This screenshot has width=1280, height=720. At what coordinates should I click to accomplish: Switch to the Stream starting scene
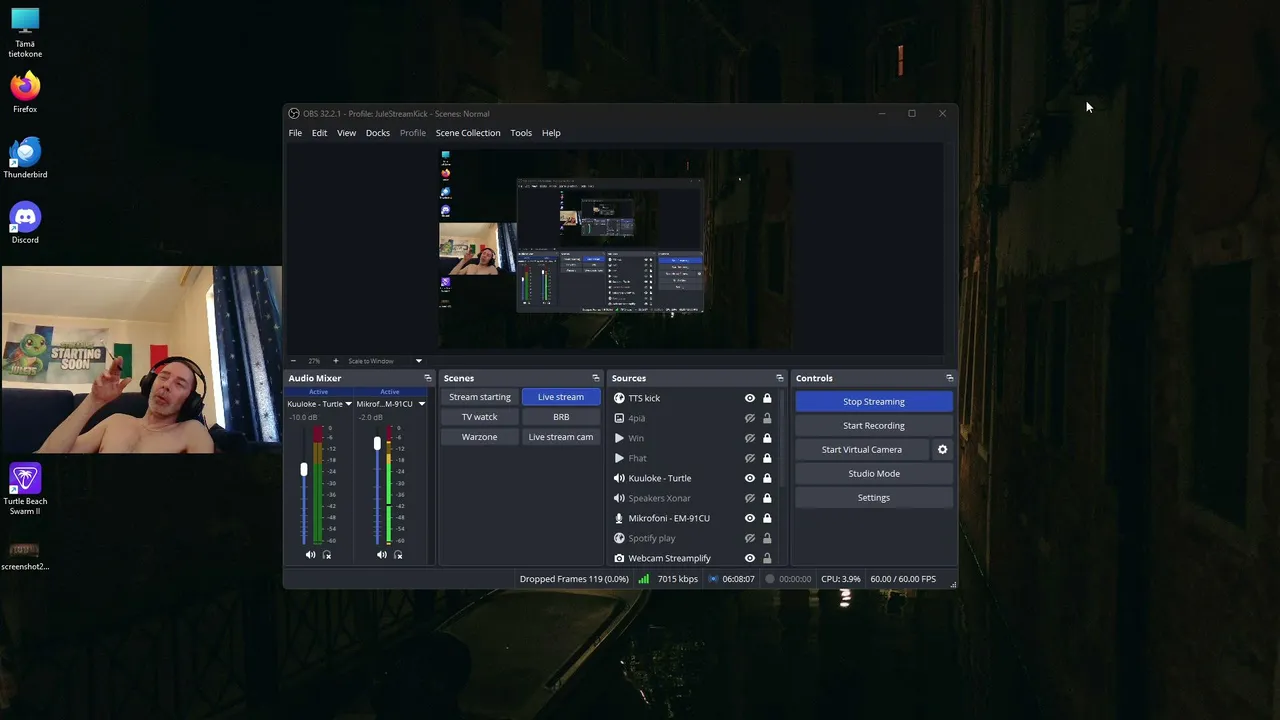pos(479,397)
